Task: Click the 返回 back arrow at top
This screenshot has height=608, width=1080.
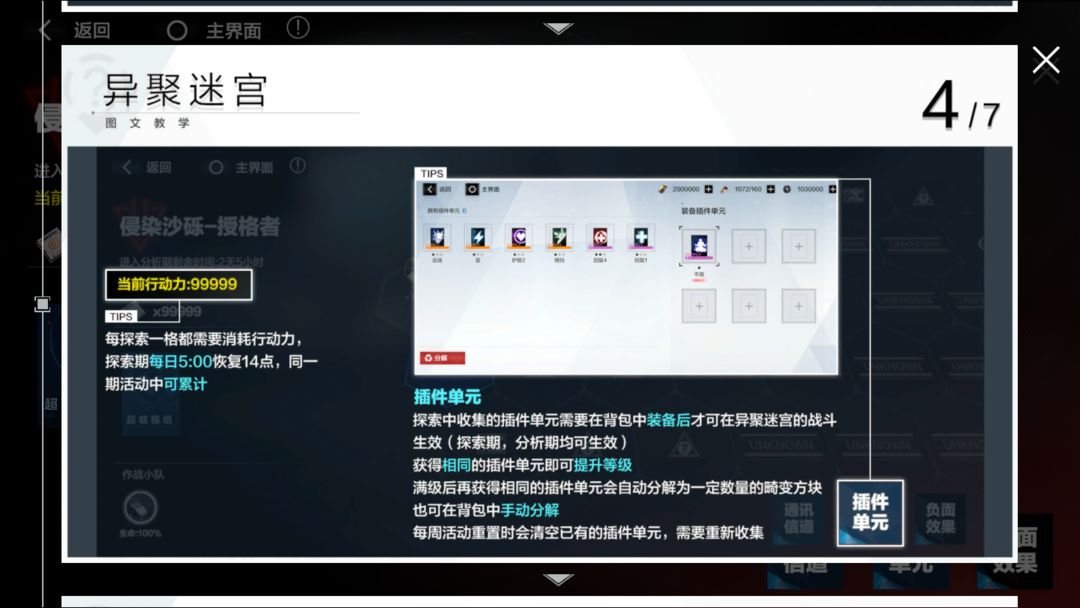Action: [x=45, y=30]
